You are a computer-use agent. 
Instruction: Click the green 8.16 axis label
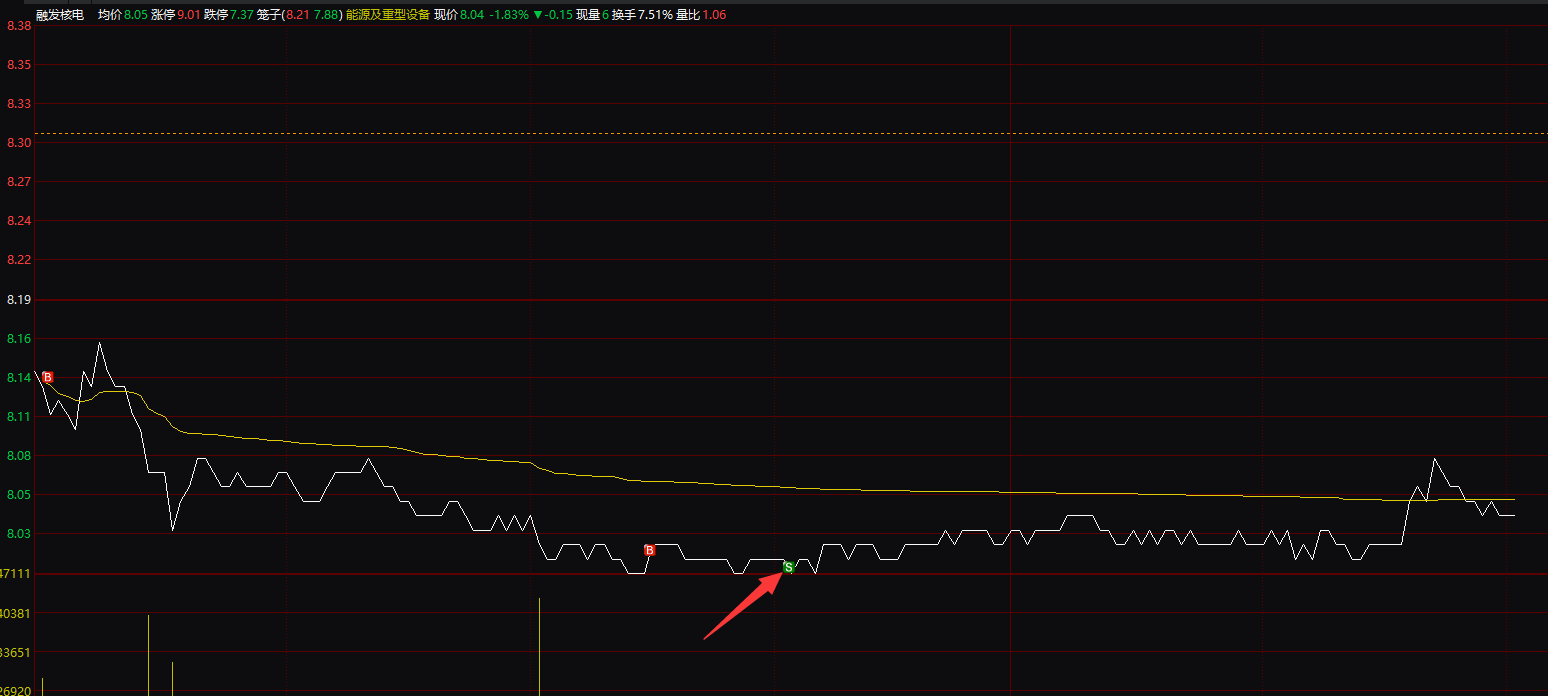pyautogui.click(x=19, y=338)
